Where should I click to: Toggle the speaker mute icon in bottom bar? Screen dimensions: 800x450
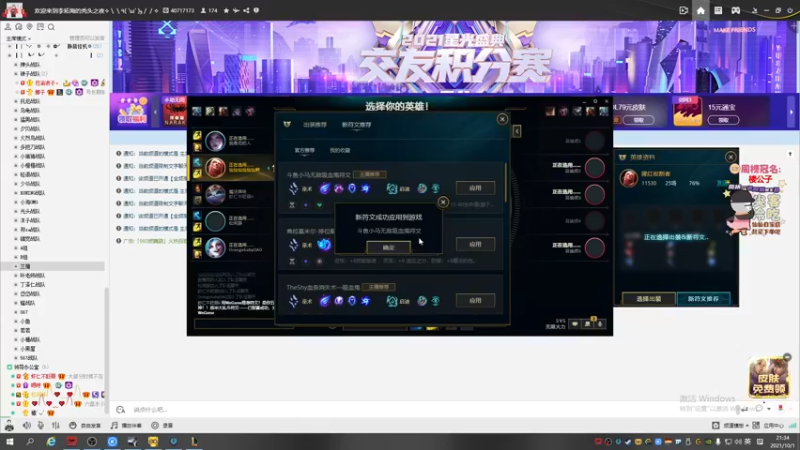[x=26, y=425]
